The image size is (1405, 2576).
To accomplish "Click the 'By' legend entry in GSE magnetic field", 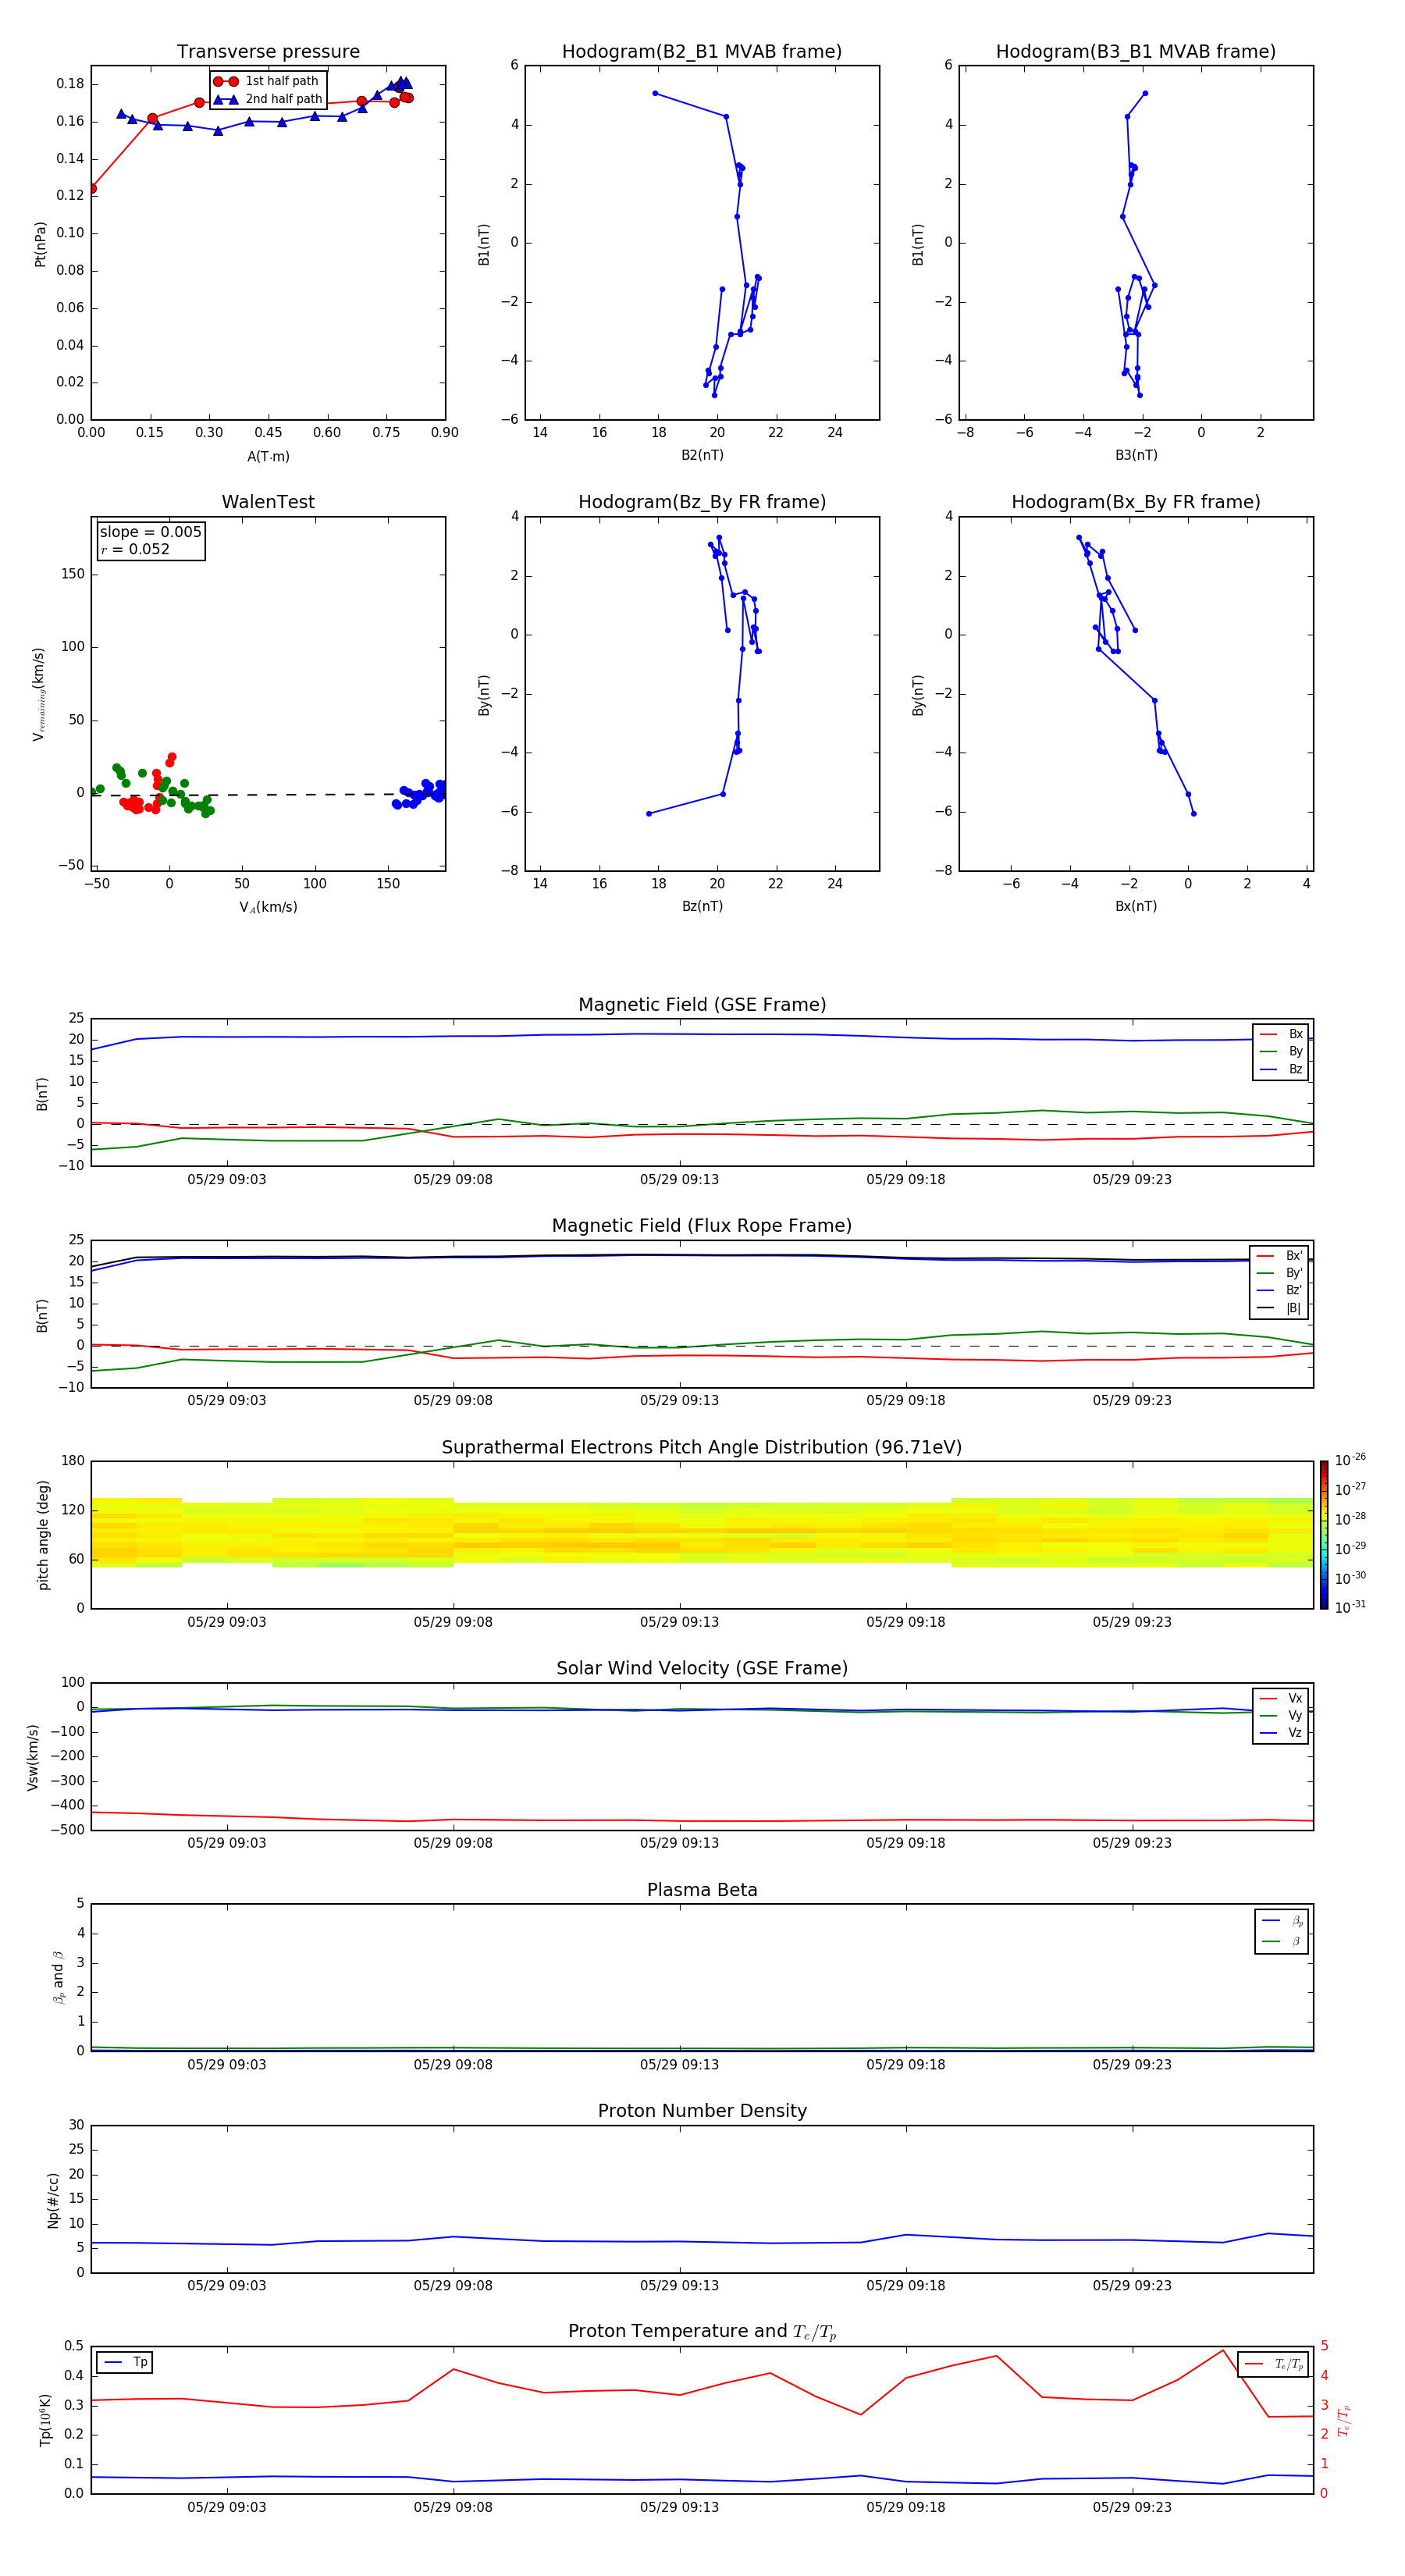I will [1281, 1051].
